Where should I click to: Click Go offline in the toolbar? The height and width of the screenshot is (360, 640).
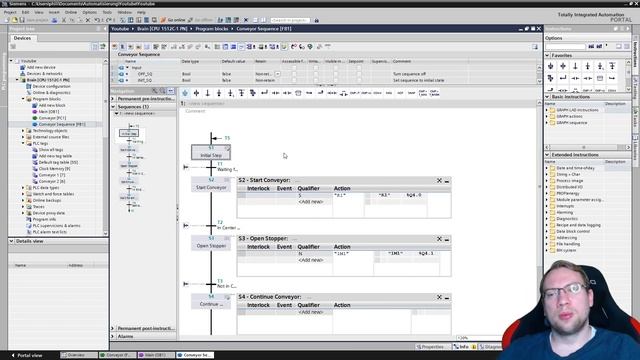point(200,20)
